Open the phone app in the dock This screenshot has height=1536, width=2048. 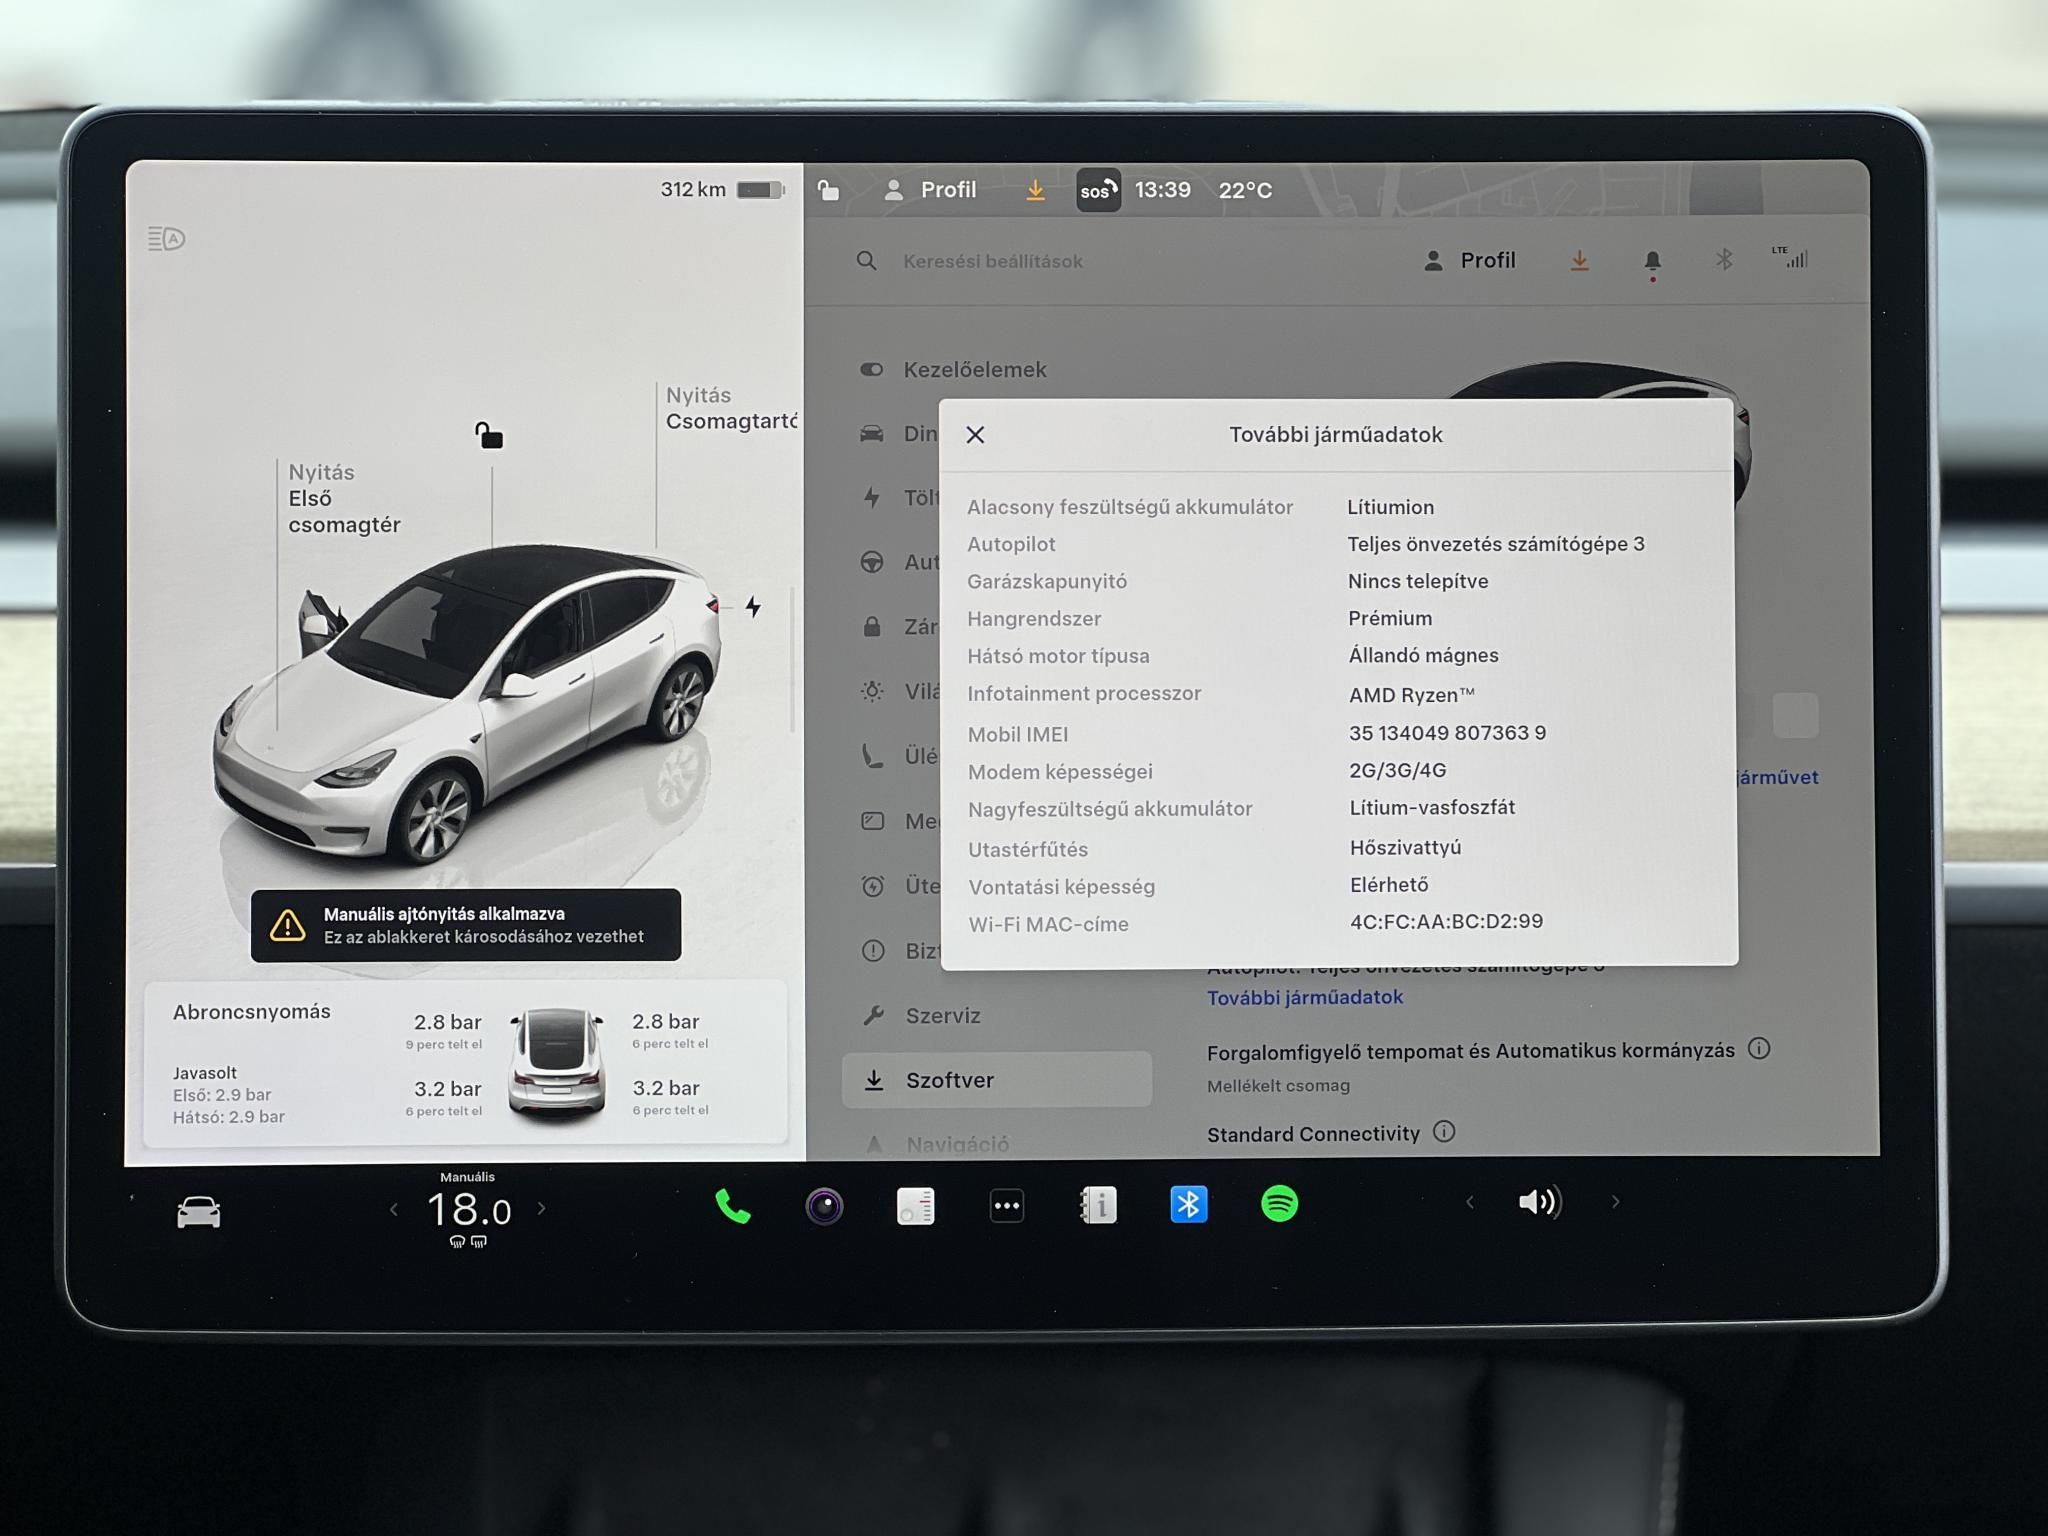[732, 1207]
